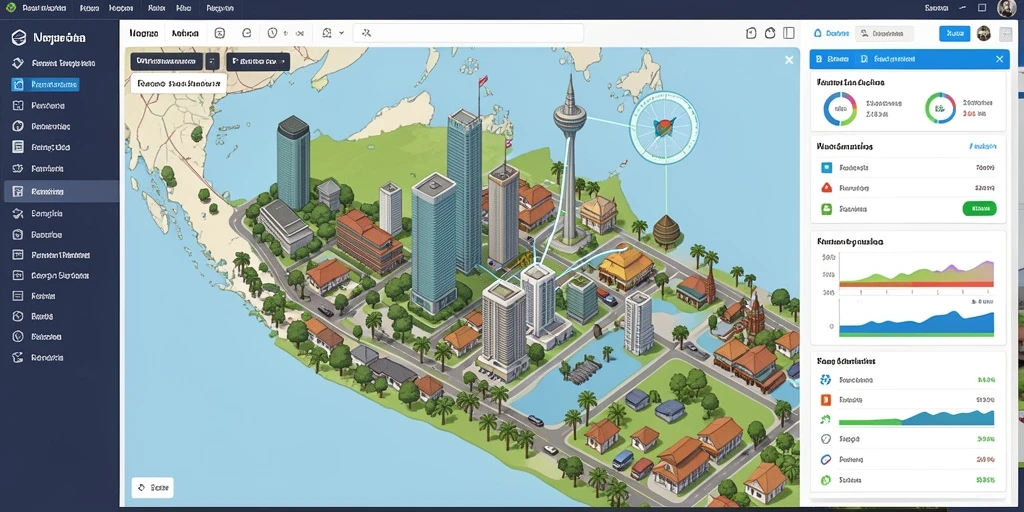Switch to the second tab in top toolbar
This screenshot has width=1024, height=512.
click(185, 33)
